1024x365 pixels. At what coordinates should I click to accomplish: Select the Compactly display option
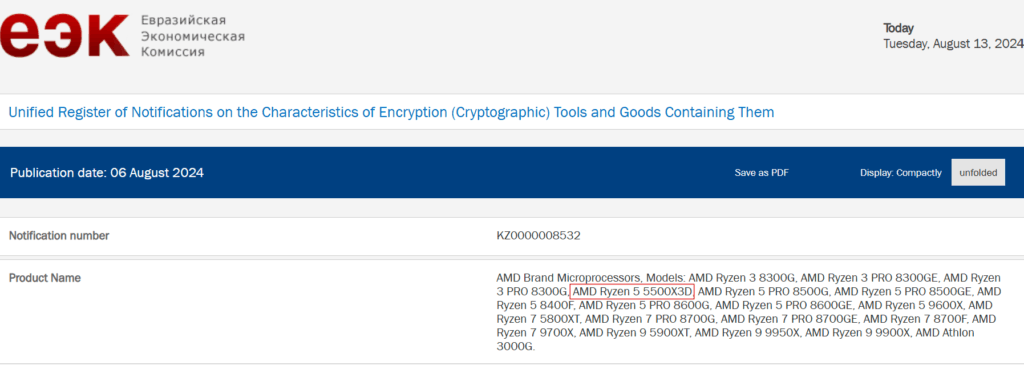919,173
